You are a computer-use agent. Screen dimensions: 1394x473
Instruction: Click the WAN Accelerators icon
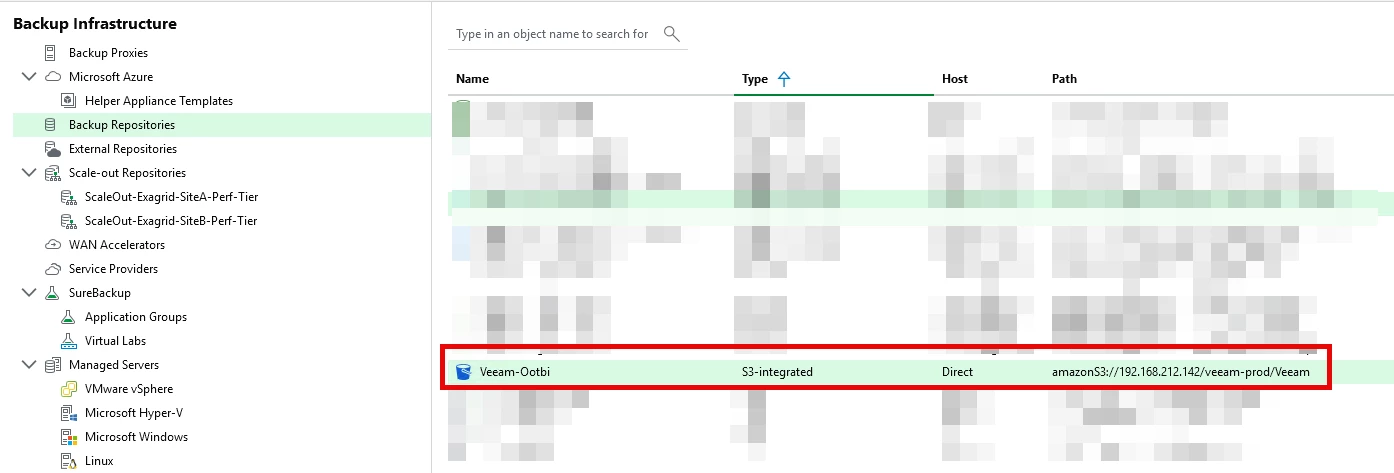(x=52, y=245)
